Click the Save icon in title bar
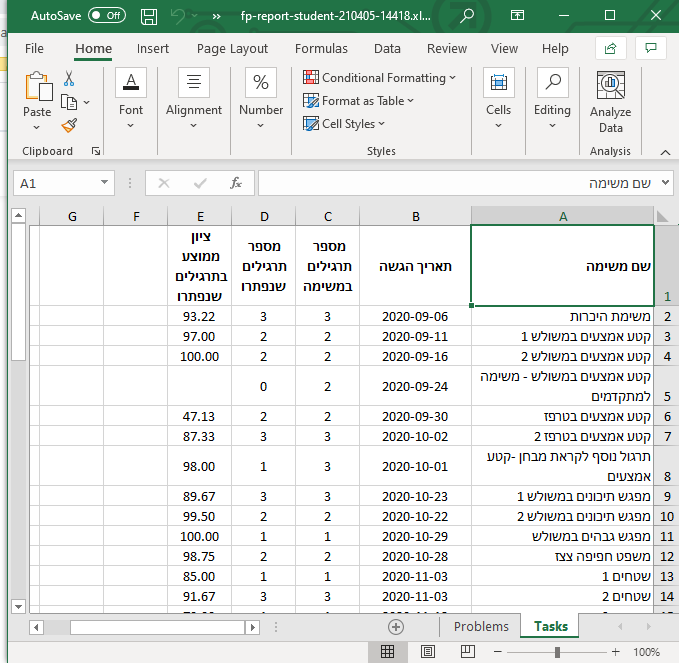 pos(148,17)
